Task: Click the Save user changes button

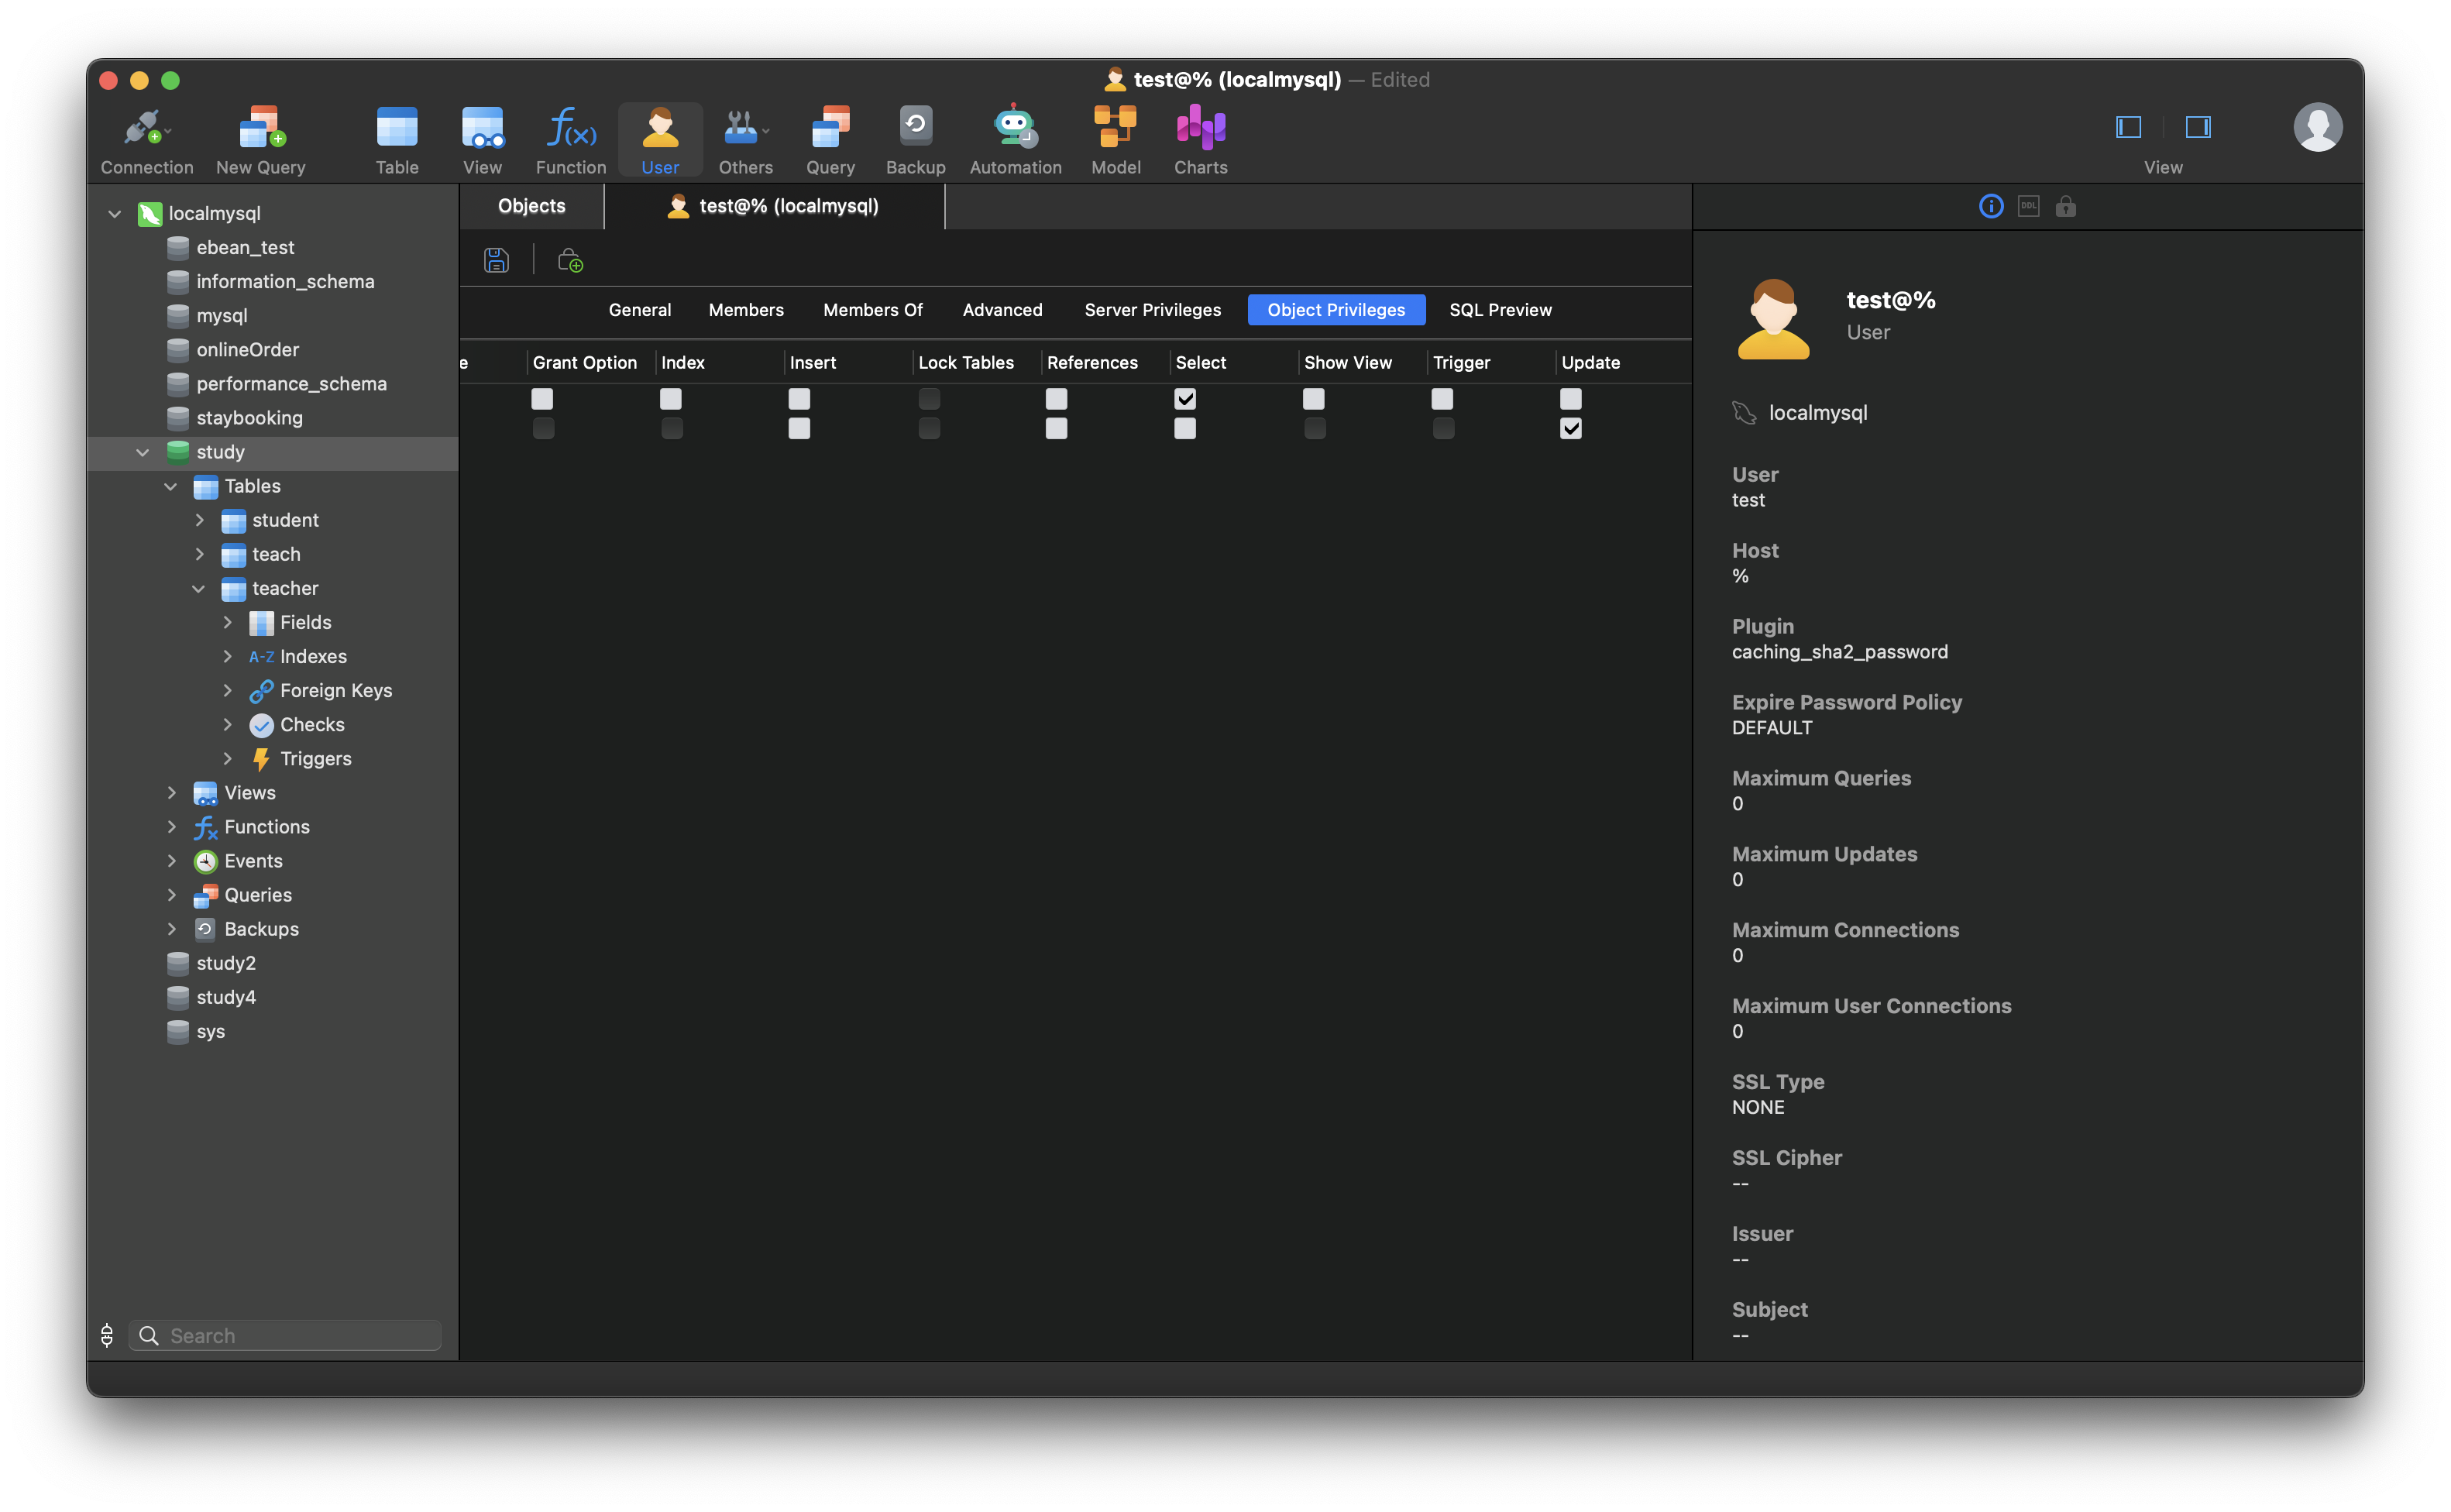Action: click(x=497, y=259)
